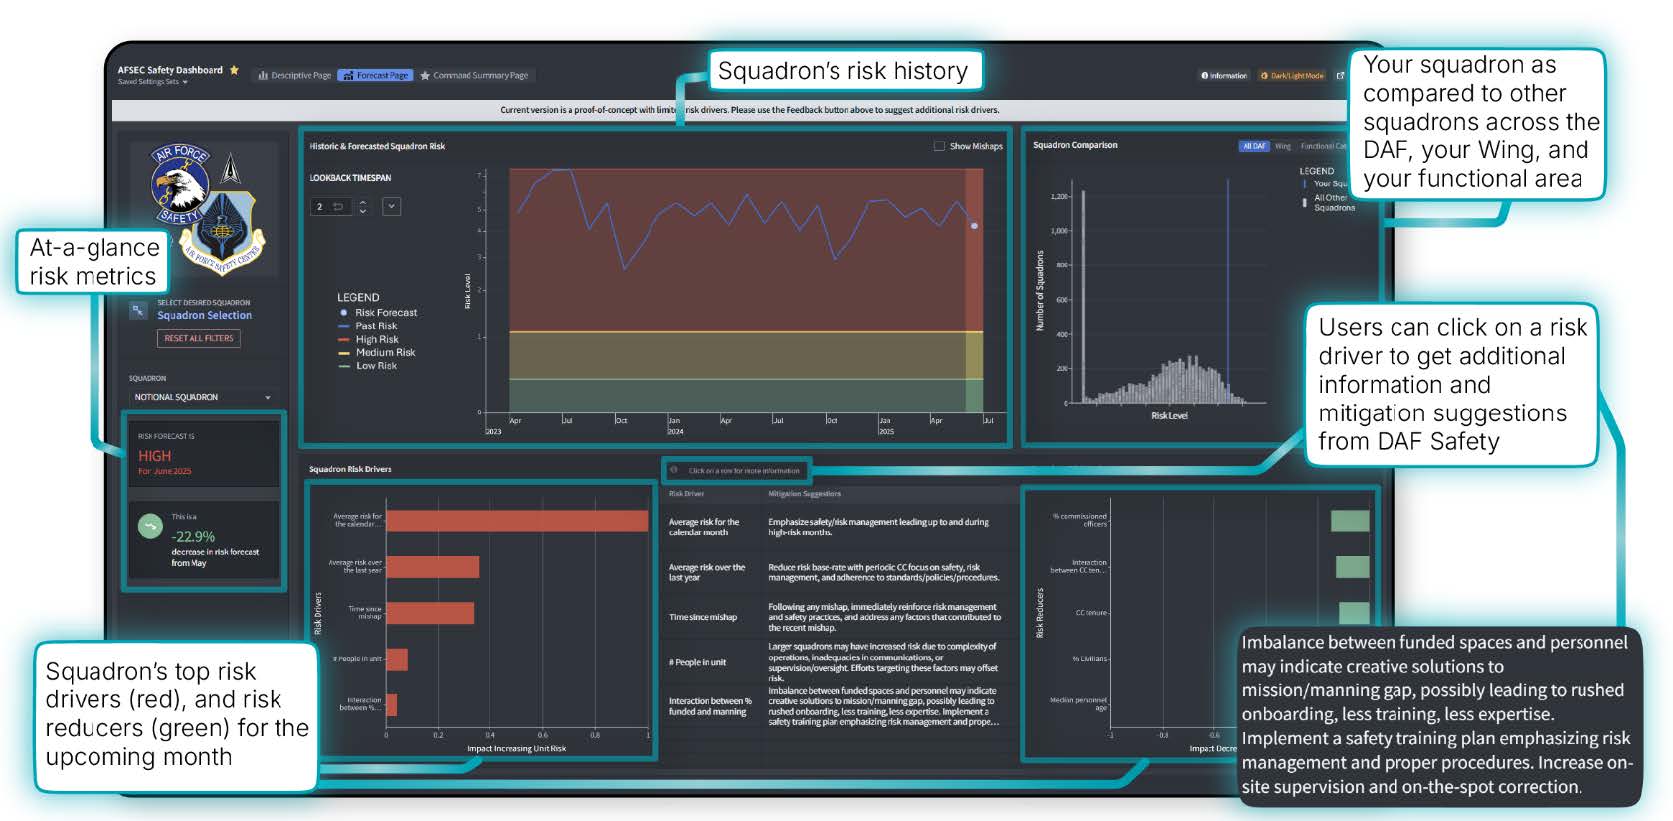Switch to the Descriptive Page tab
Screen dimensions: 1673x821
294,75
